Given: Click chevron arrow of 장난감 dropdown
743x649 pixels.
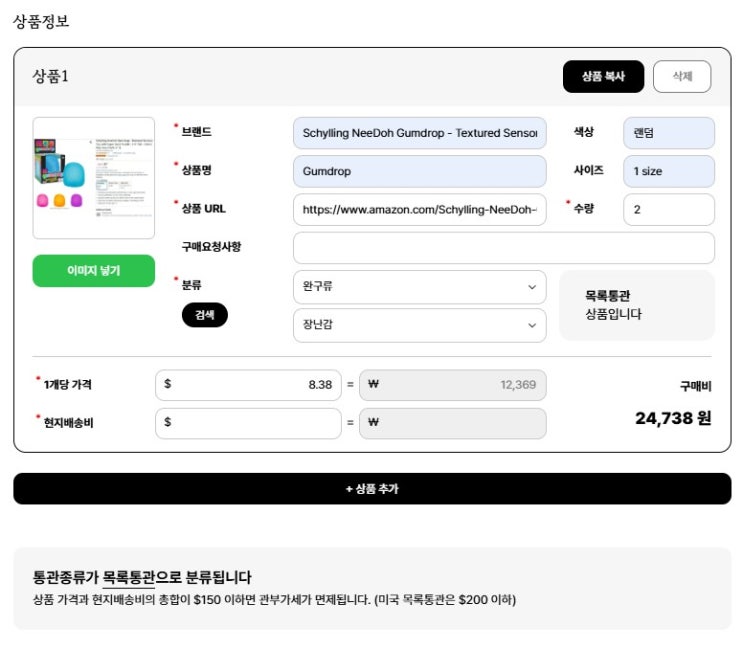Looking at the screenshot, I should 532,325.
